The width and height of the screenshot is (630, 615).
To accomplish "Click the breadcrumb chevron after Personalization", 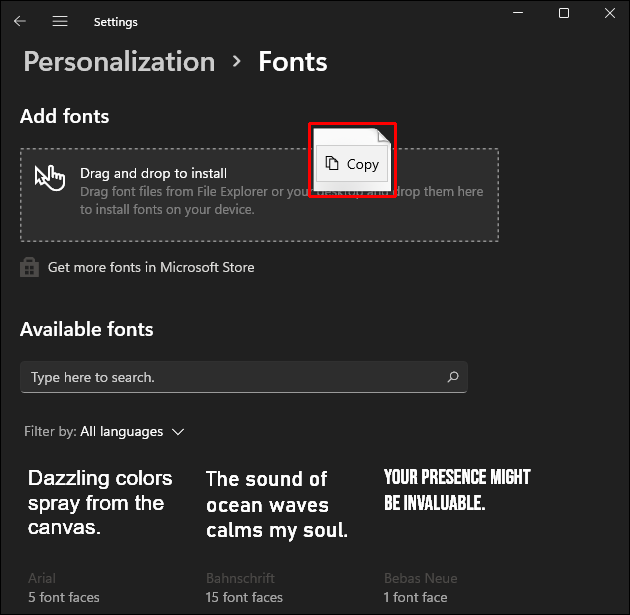I will 237,61.
